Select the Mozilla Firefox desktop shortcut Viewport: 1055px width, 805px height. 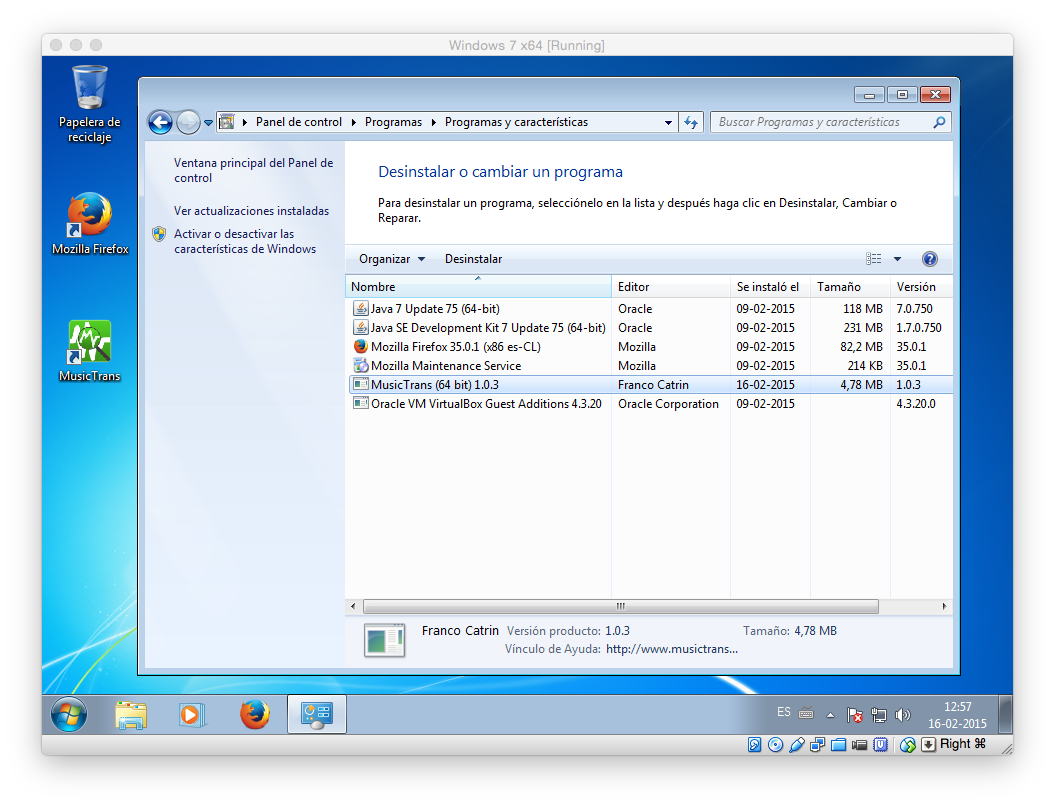click(x=89, y=224)
